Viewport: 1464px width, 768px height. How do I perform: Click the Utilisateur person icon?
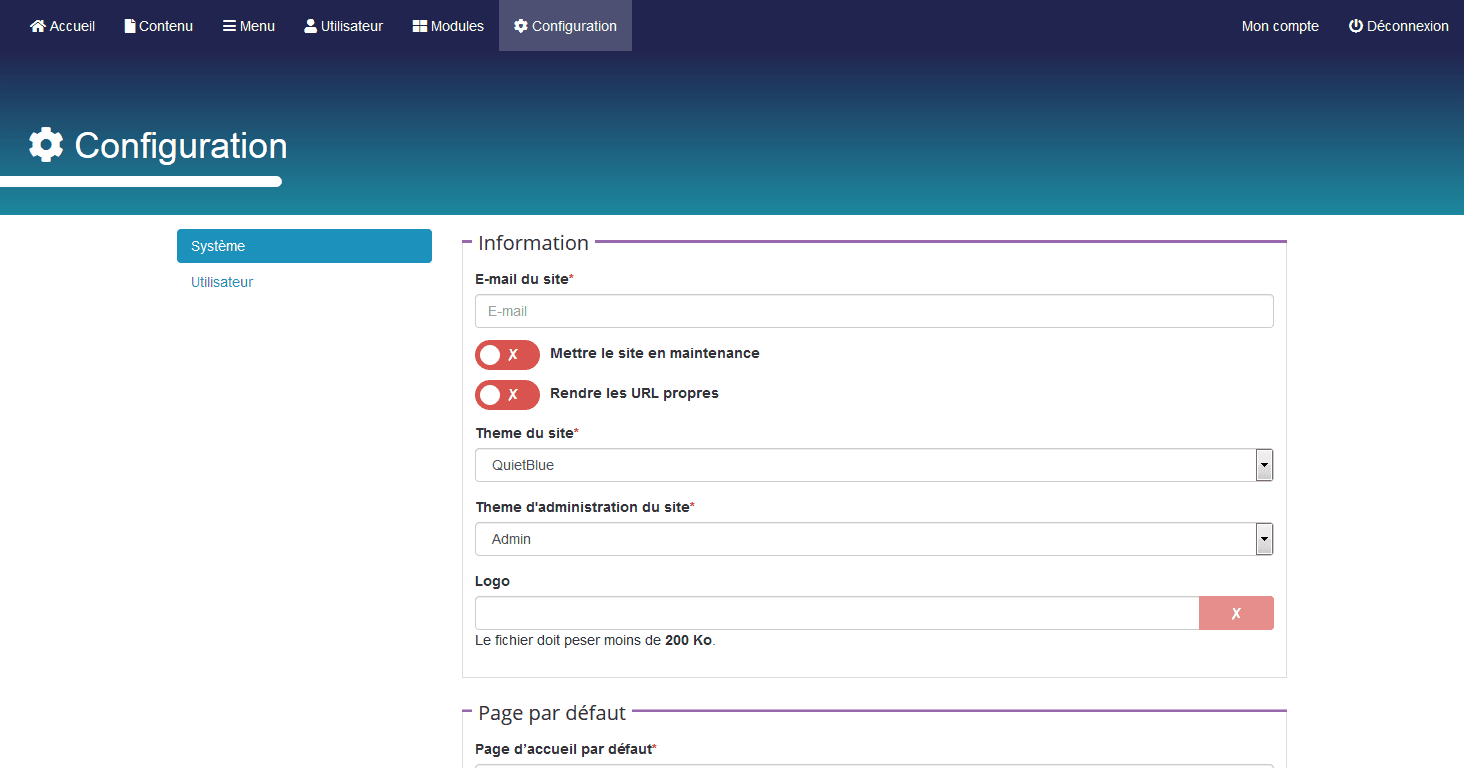pos(311,26)
